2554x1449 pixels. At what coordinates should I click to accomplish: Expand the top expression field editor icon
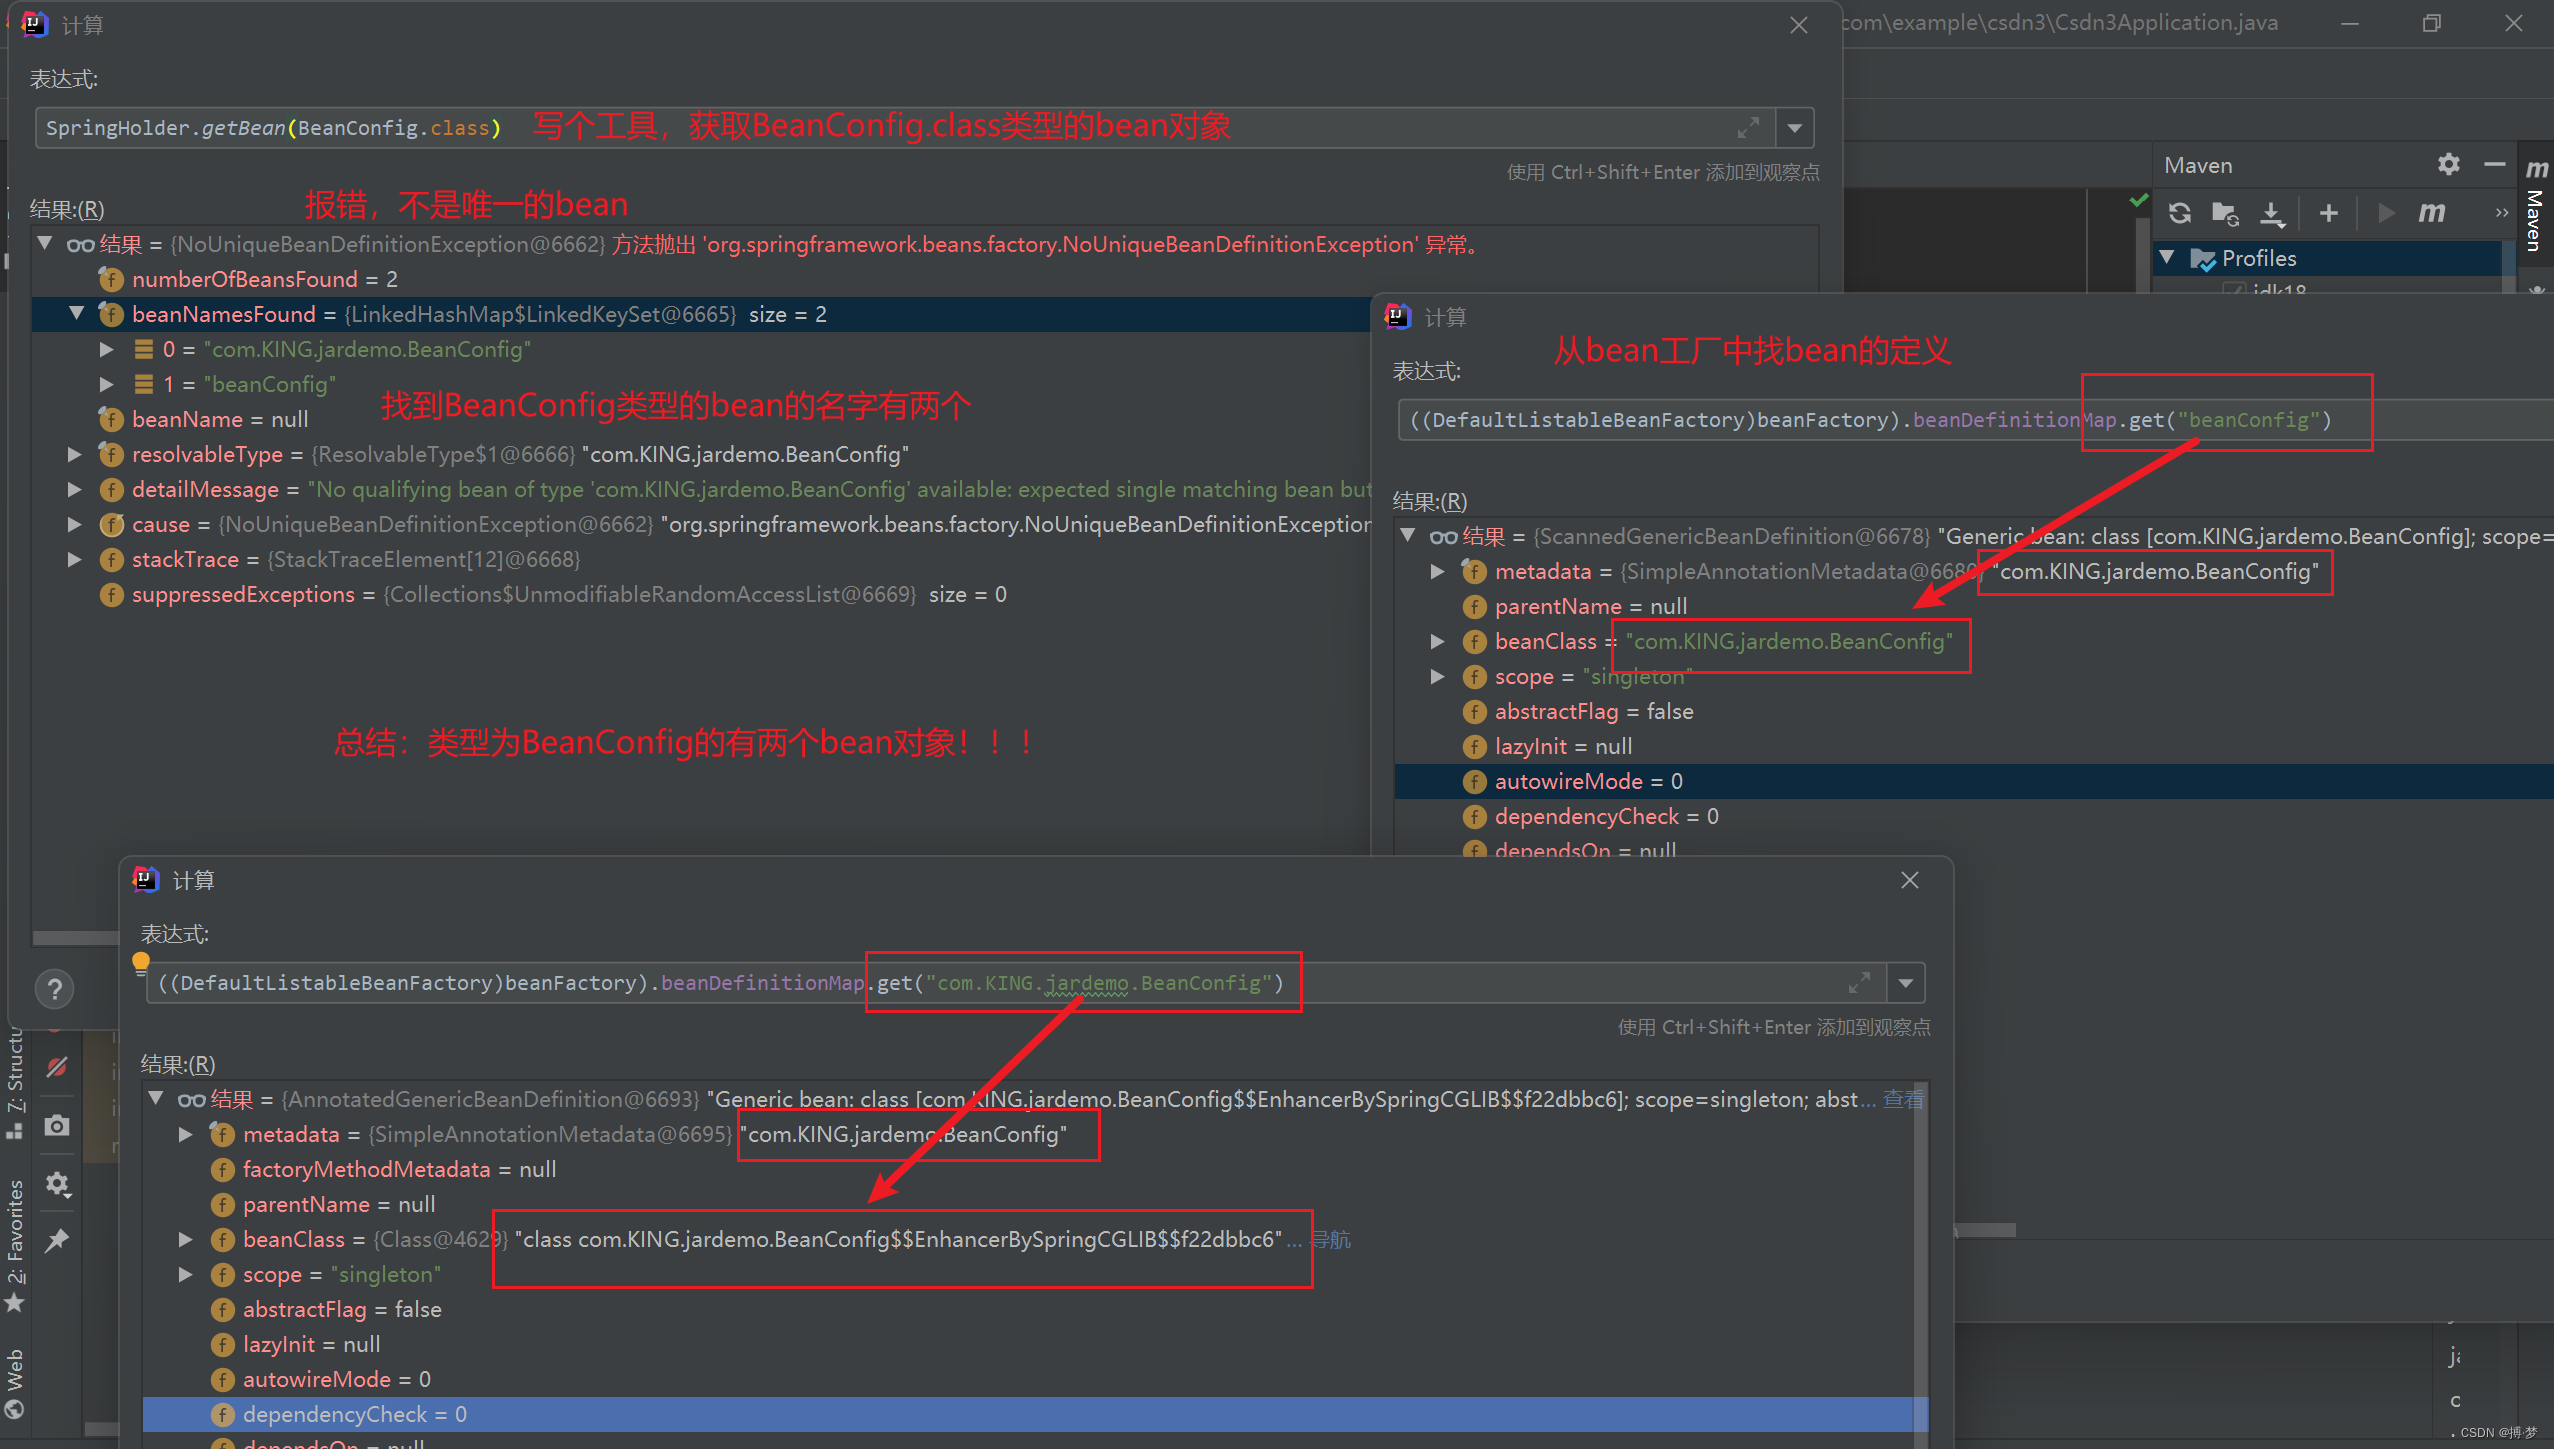tap(1747, 128)
